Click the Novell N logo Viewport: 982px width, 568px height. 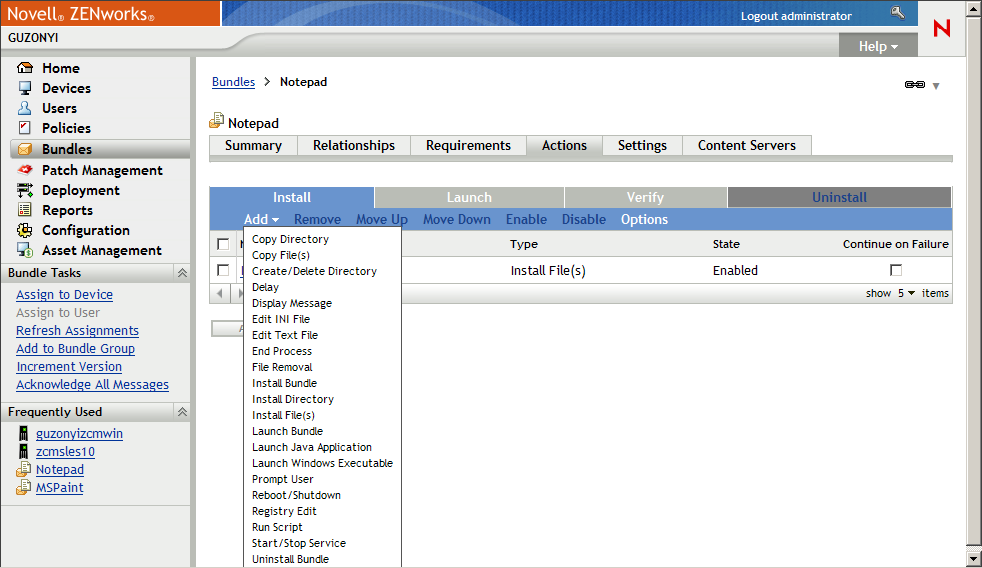click(941, 28)
